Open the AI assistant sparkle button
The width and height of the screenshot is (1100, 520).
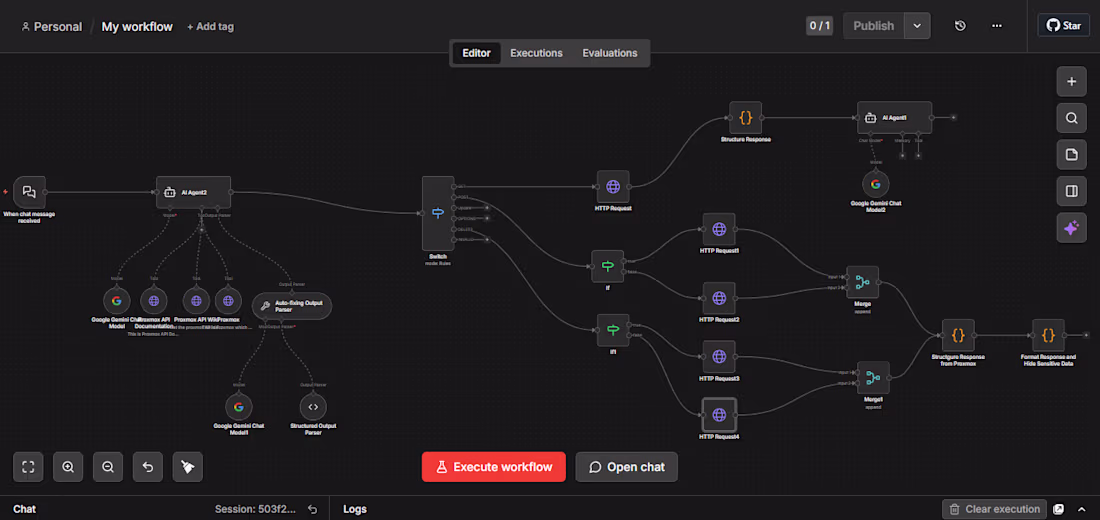coord(1071,227)
